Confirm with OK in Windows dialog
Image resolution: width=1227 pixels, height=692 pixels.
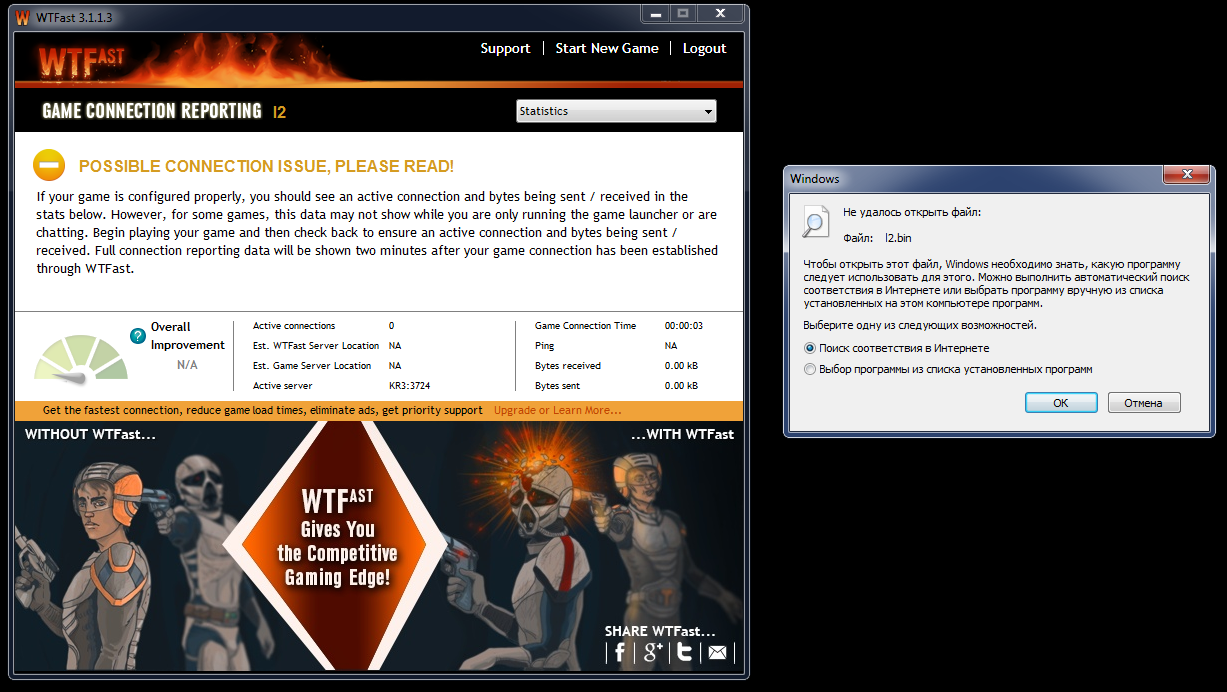(x=1061, y=403)
